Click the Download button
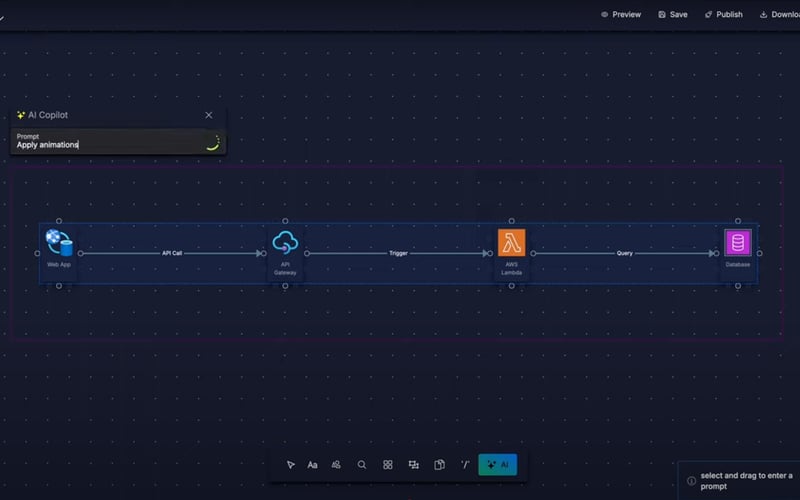The image size is (800, 500). [x=780, y=14]
